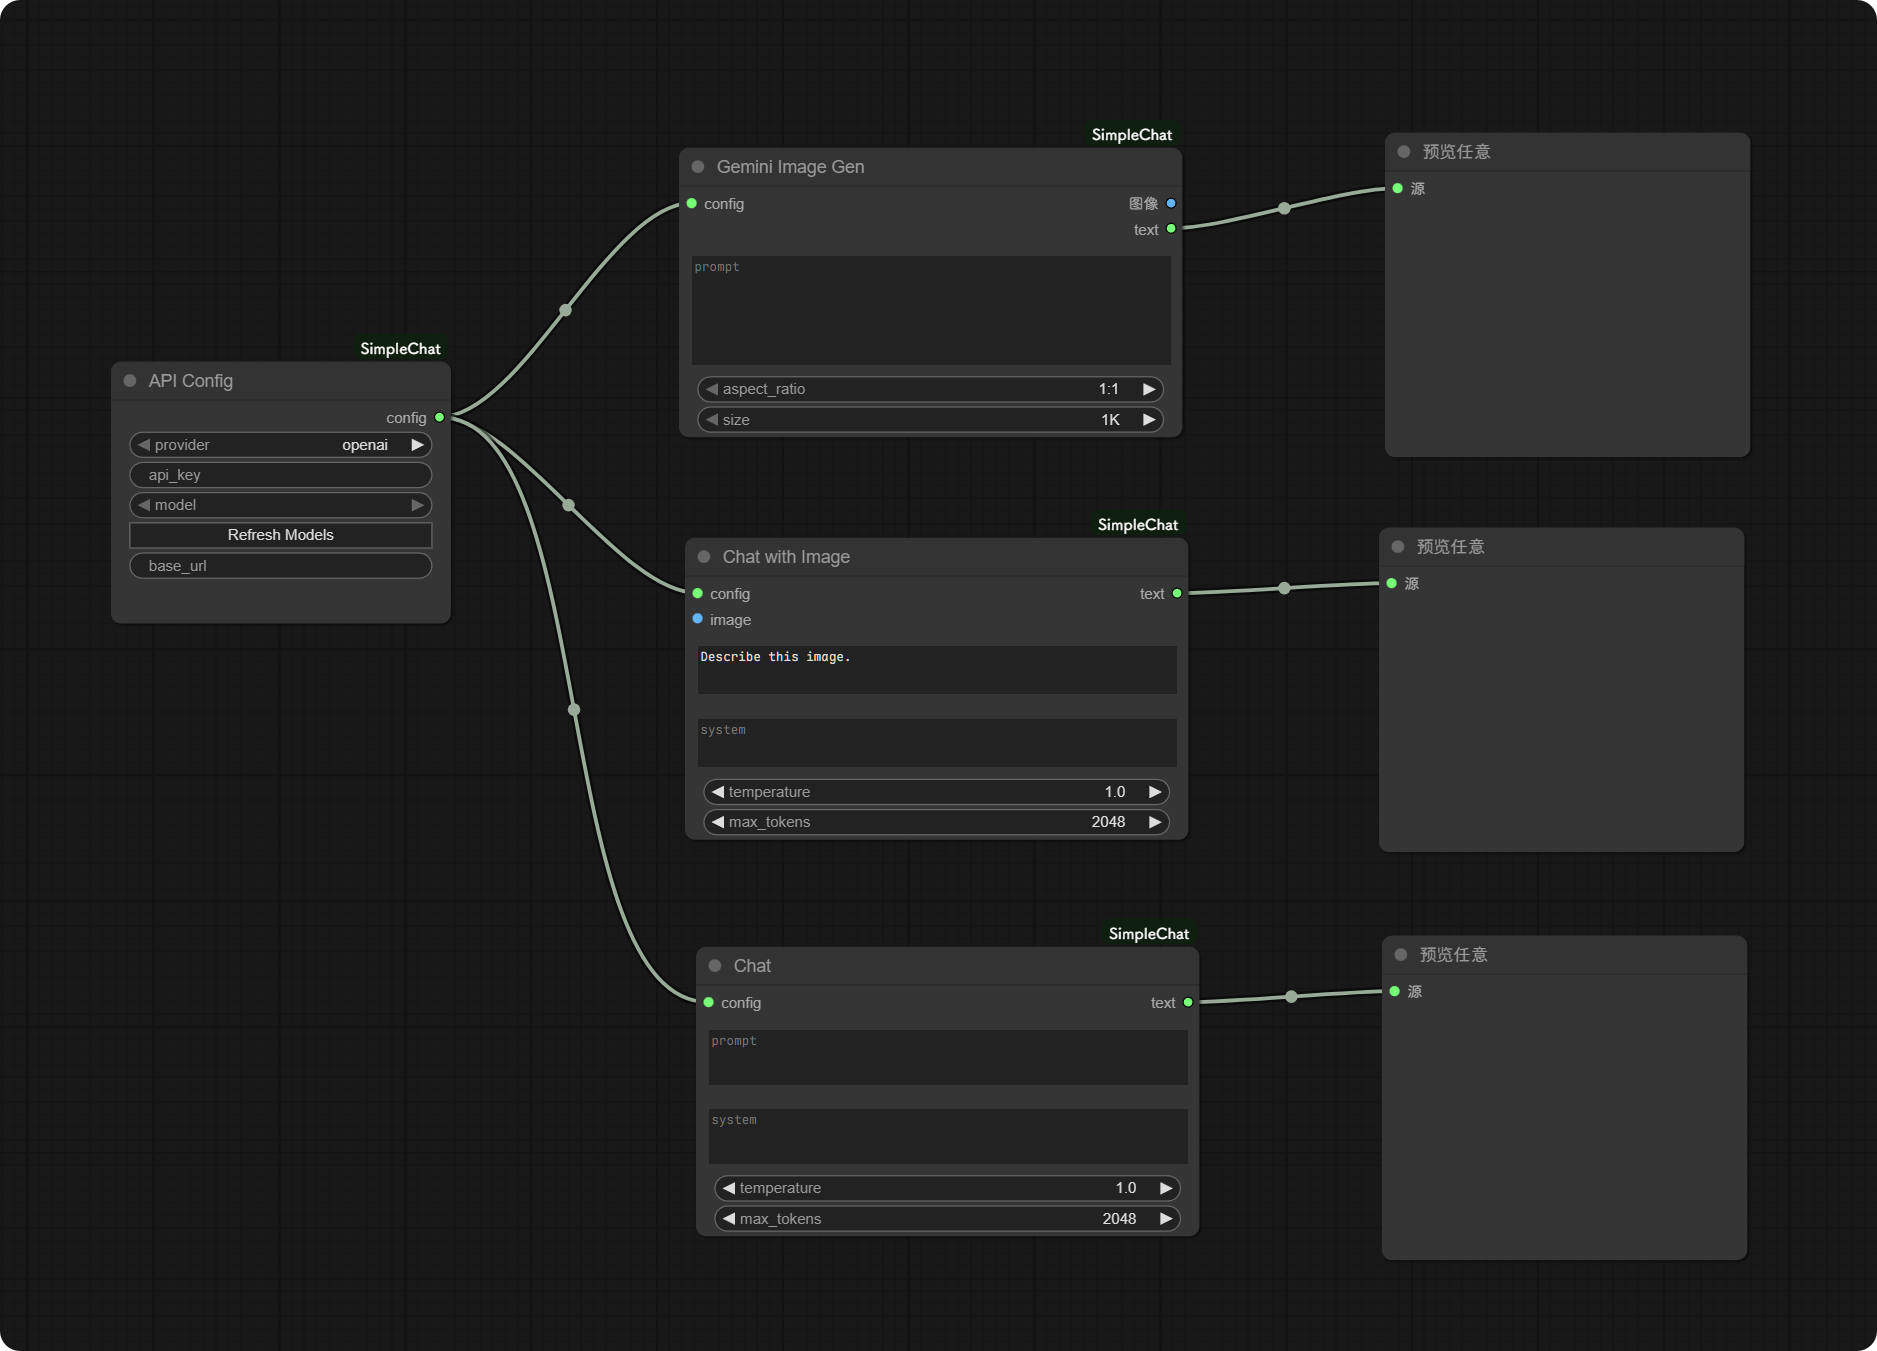Click the Gemini Image Gen prompt text area
The width and height of the screenshot is (1877, 1351).
[931, 311]
